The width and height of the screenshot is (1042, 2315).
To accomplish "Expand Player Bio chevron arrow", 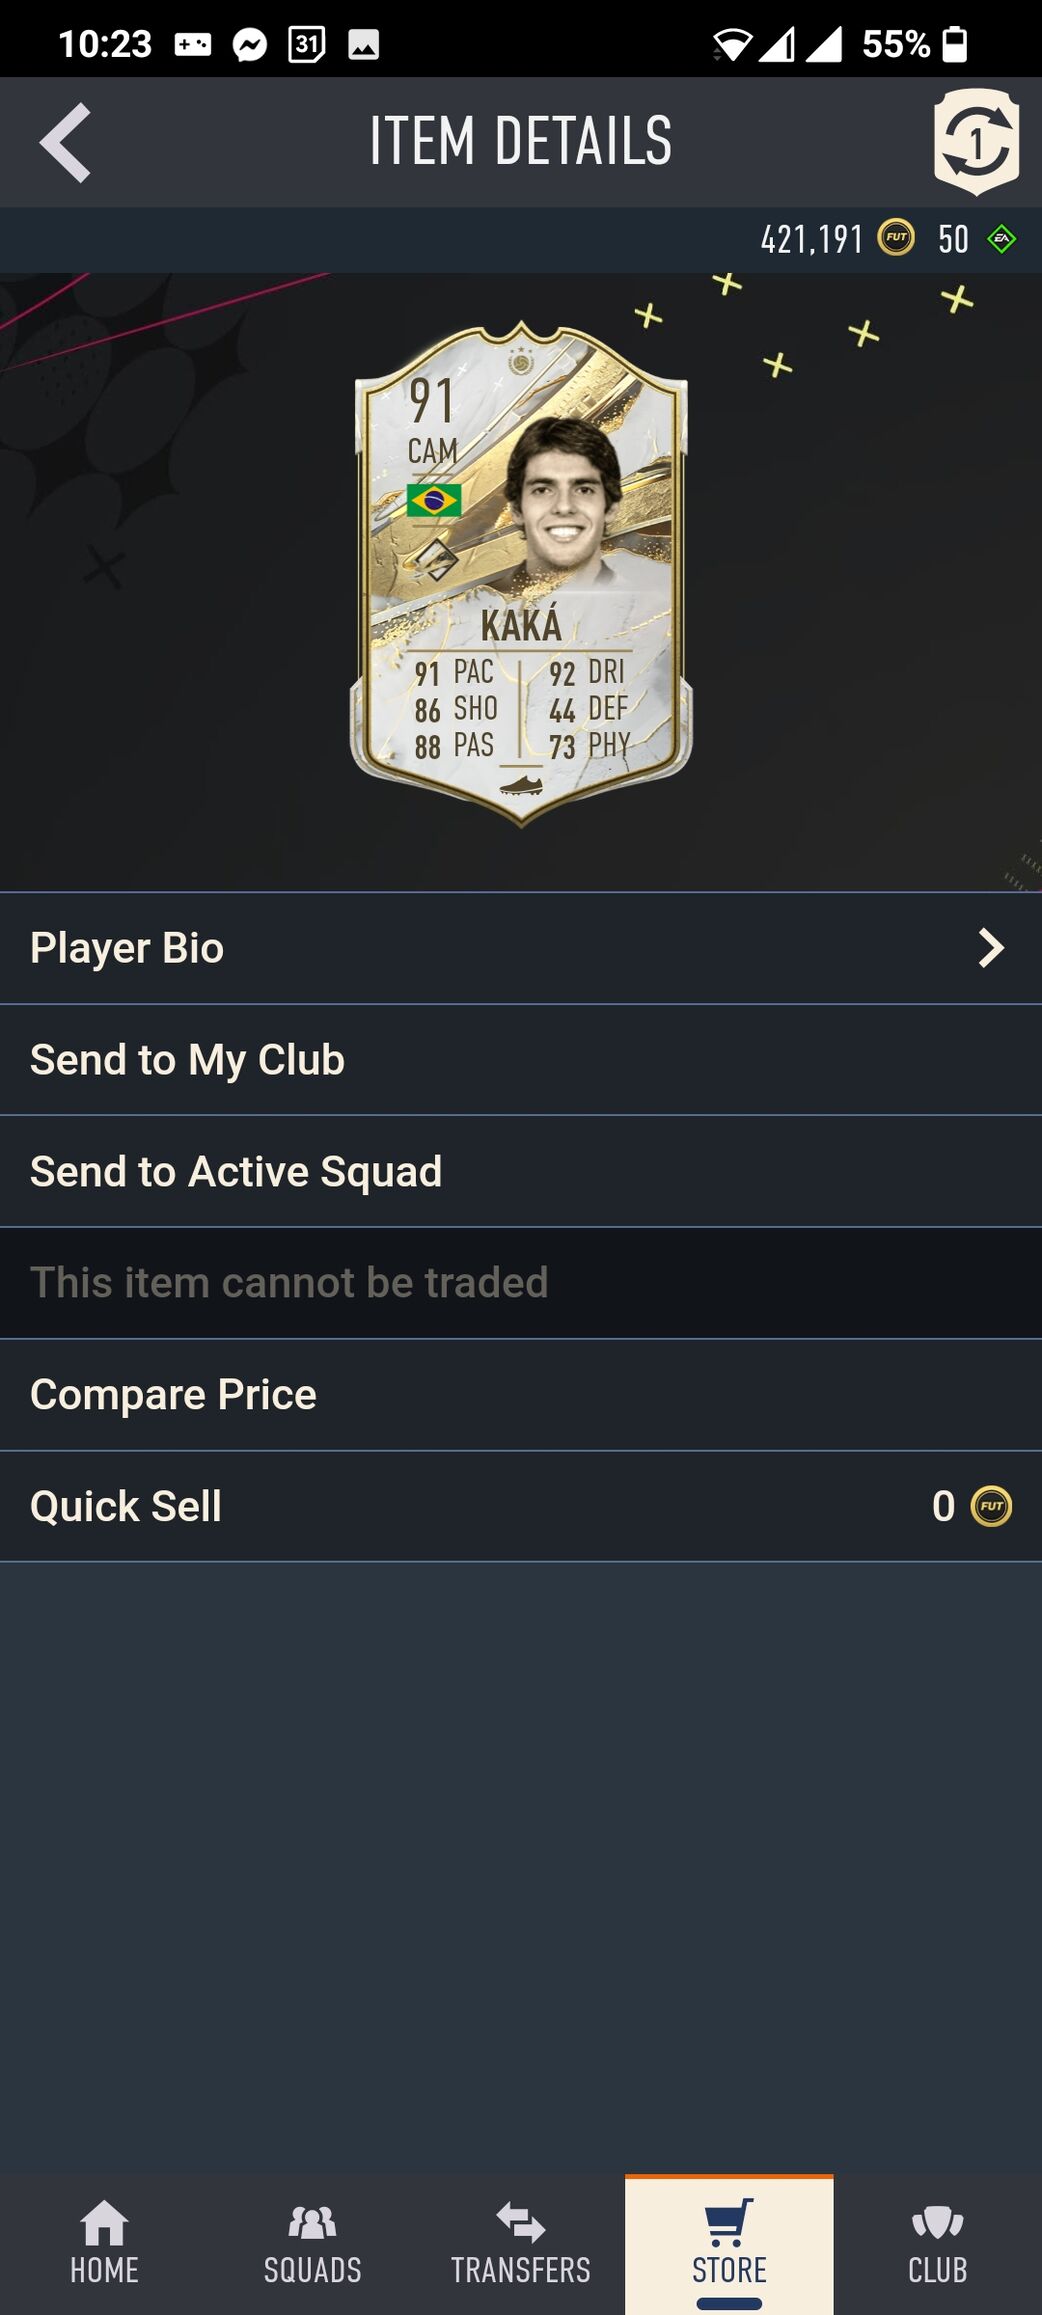I will [990, 948].
